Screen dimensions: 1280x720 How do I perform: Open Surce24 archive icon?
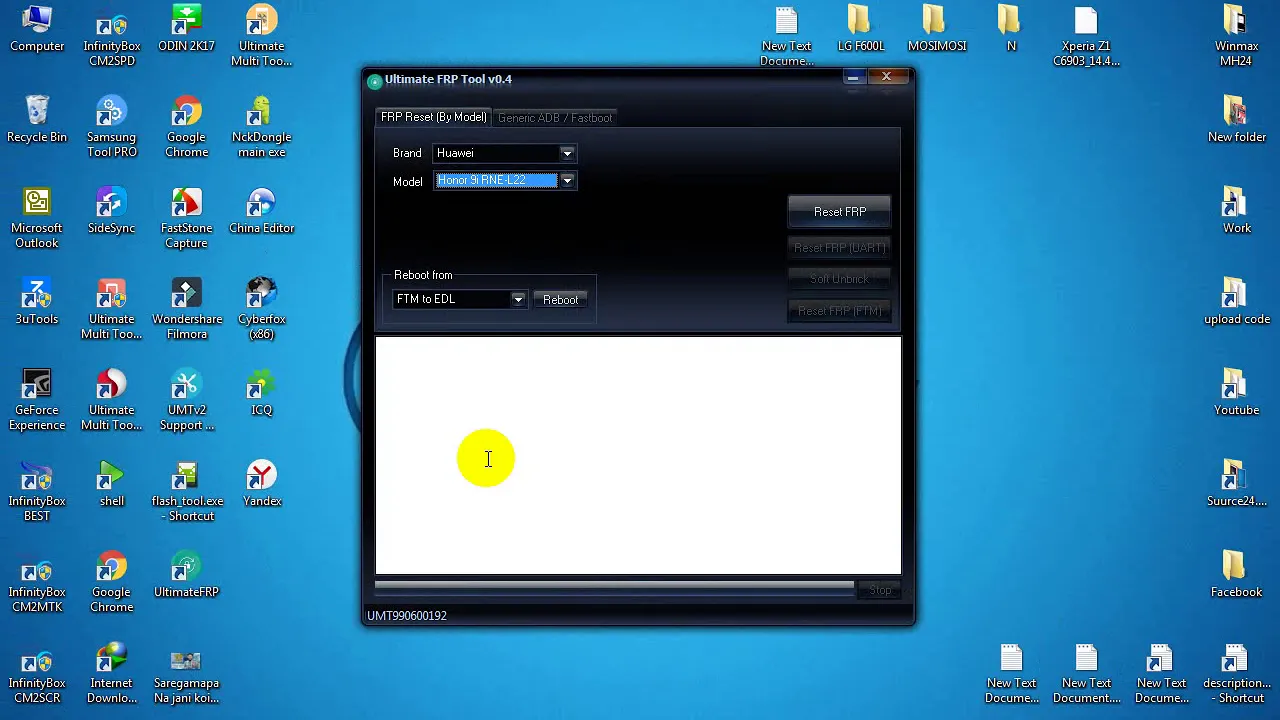[1237, 484]
